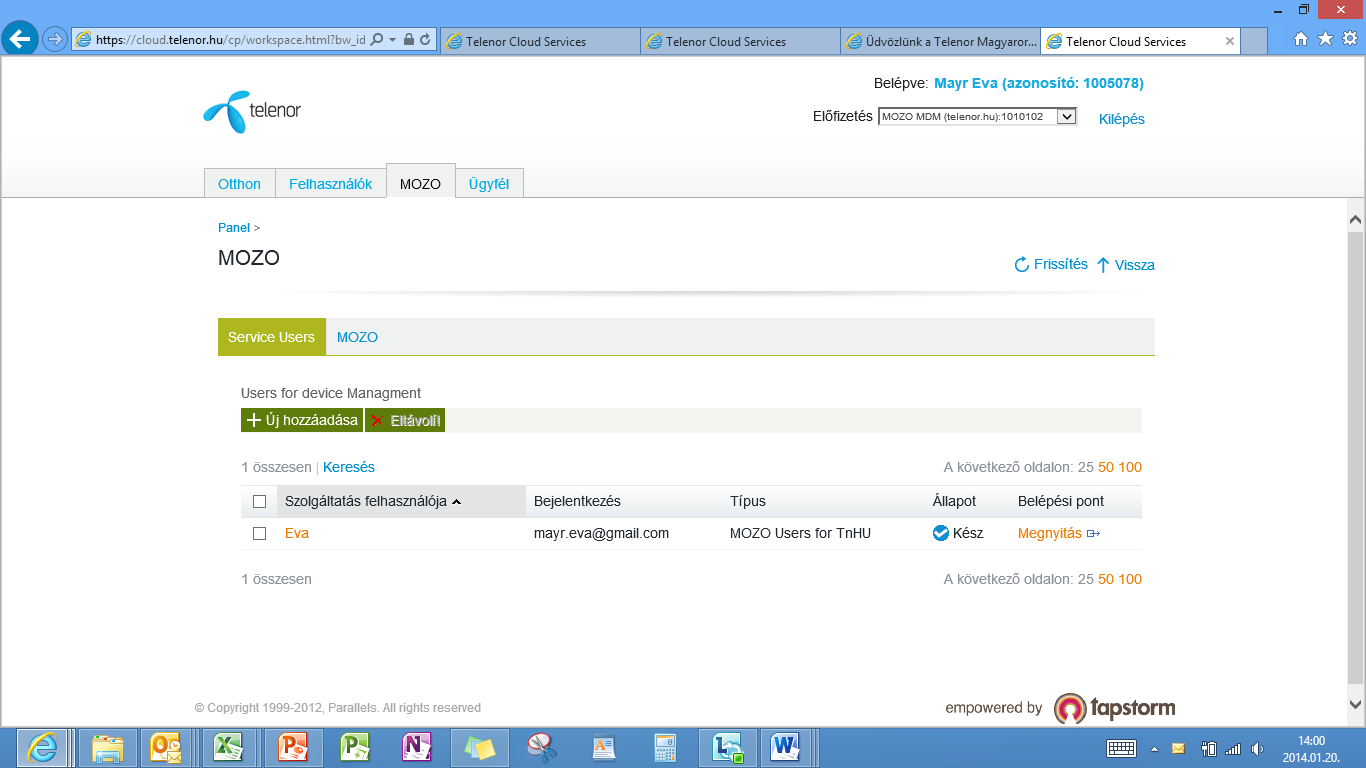Open address bar dropdown arrow
Viewport: 1366px width, 768px height.
[392, 40]
